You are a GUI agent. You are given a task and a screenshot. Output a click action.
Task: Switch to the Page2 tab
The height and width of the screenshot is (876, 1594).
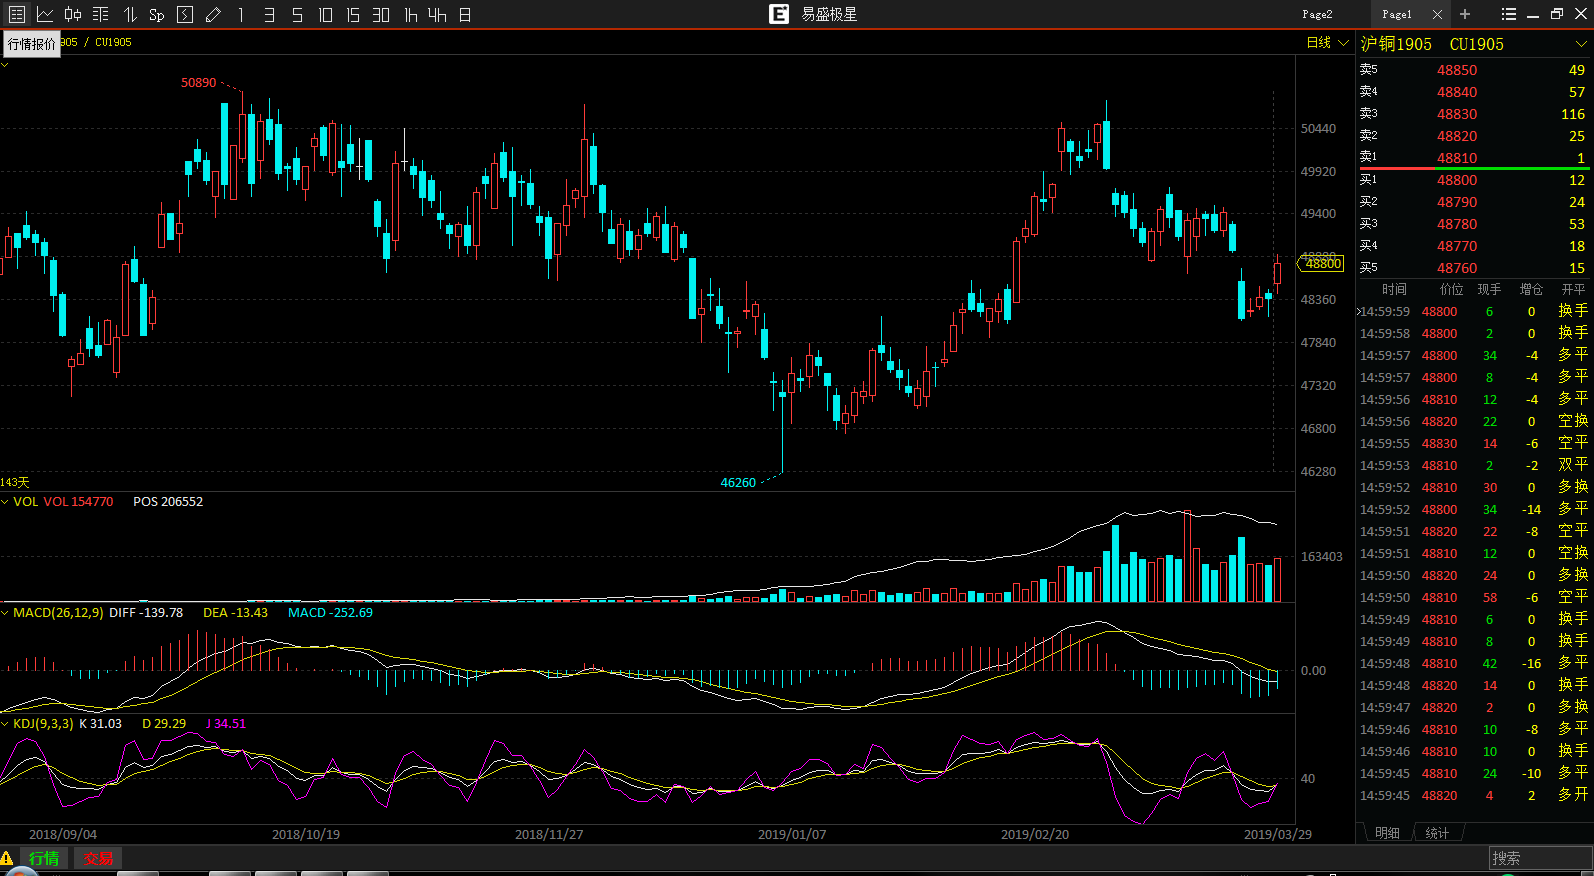(x=1317, y=14)
